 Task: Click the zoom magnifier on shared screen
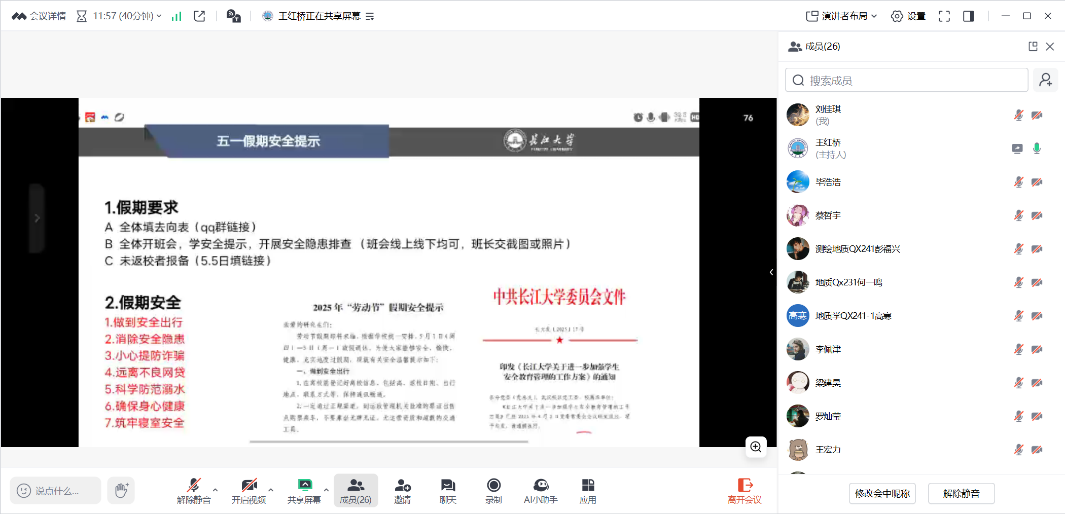pyautogui.click(x=756, y=446)
